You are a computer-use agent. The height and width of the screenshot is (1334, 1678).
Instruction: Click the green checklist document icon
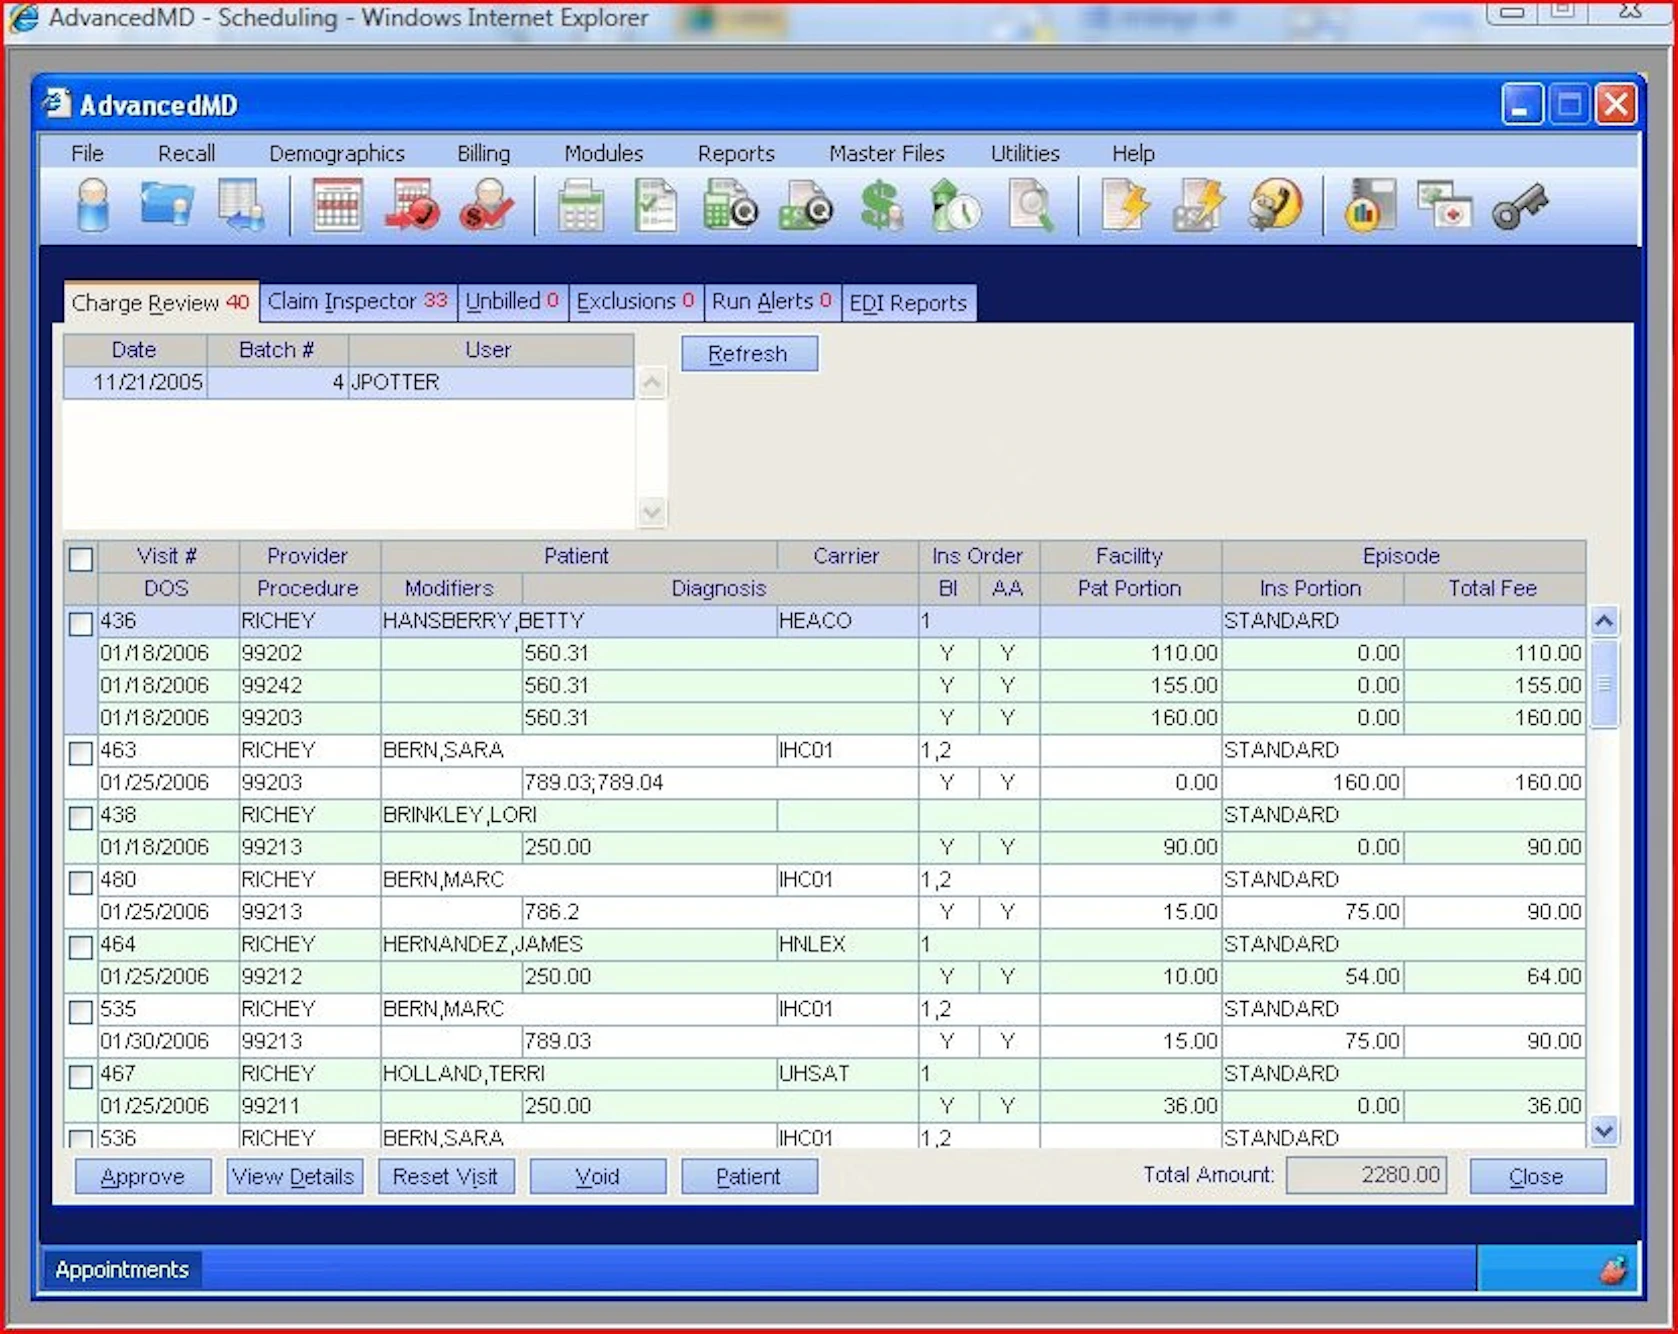pos(656,205)
